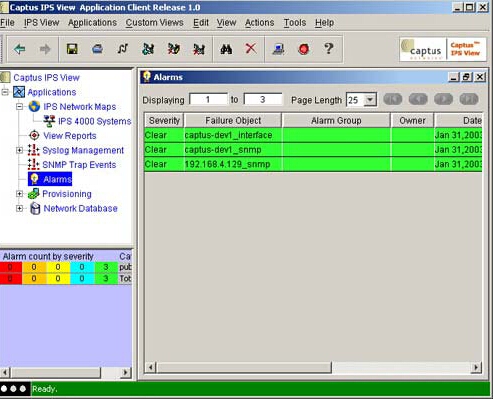Click the toolbar icon right after print
Viewport: 493px width, 399px height.
point(123,49)
